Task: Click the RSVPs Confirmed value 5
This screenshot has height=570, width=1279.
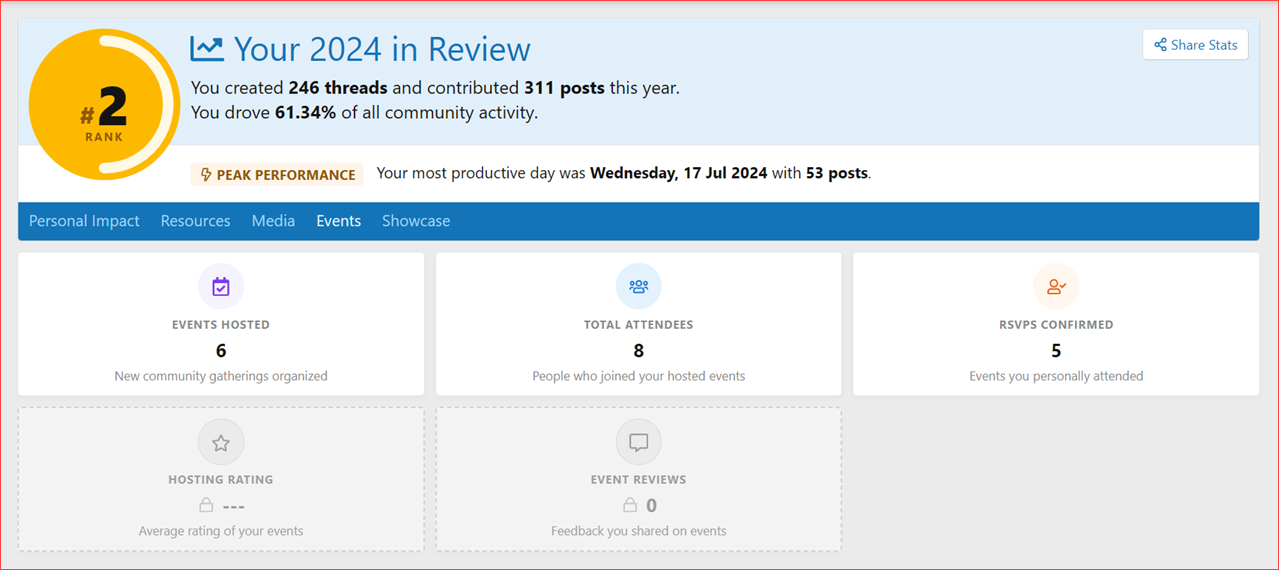Action: 1056,350
